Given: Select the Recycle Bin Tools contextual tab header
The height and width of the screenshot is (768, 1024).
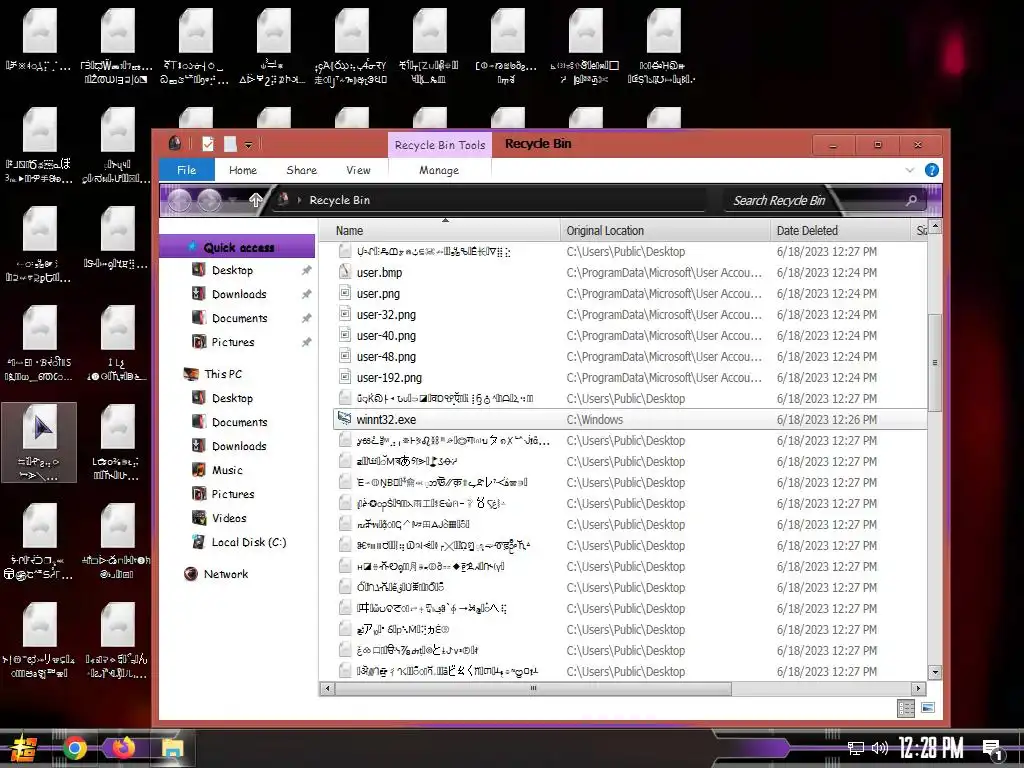Looking at the screenshot, I should pos(440,145).
